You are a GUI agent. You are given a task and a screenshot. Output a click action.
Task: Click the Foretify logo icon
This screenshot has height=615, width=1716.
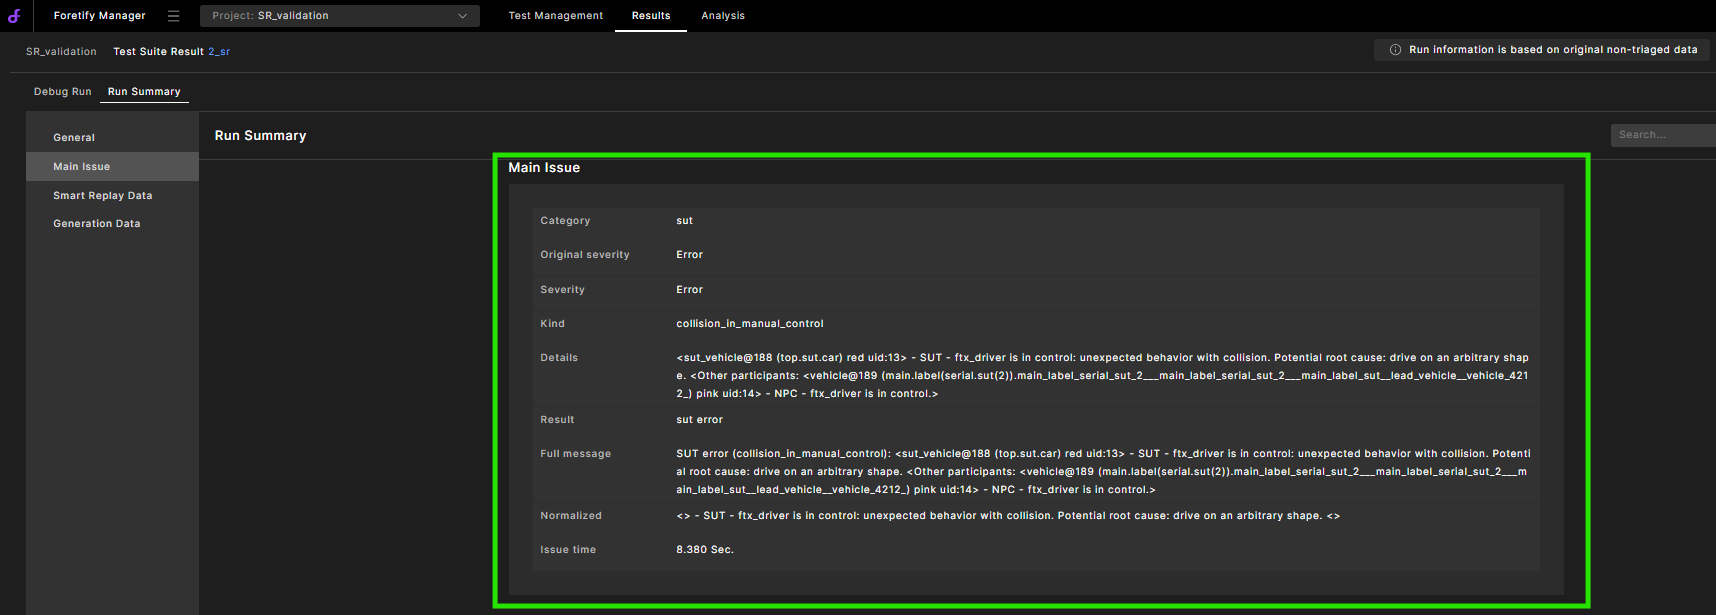pyautogui.click(x=14, y=16)
